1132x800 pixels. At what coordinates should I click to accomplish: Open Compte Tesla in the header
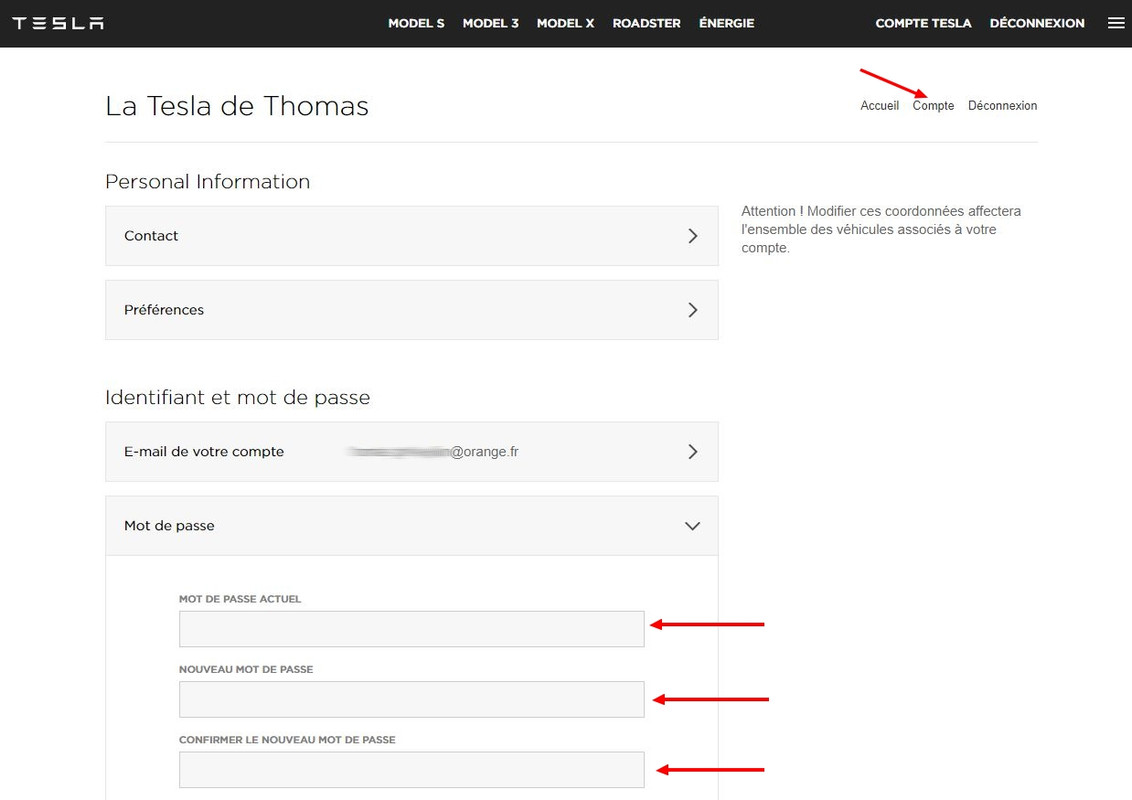923,23
